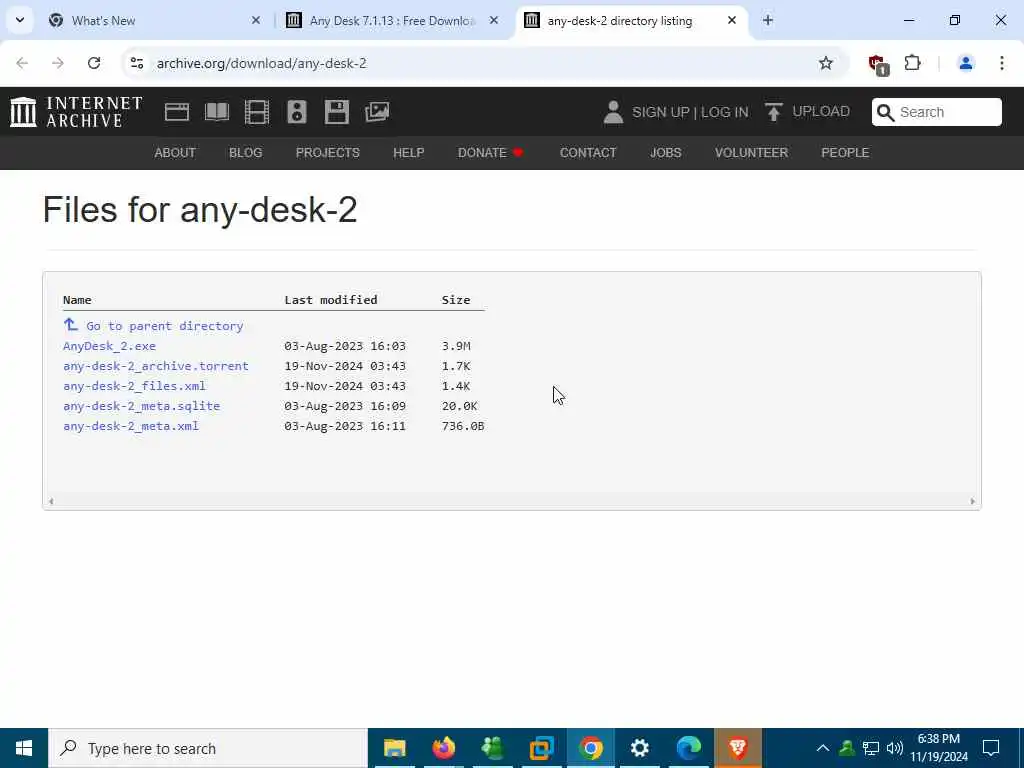Image resolution: width=1024 pixels, height=768 pixels.
Task: Download the AnyDesk_2.exe file
Action: [109, 346]
